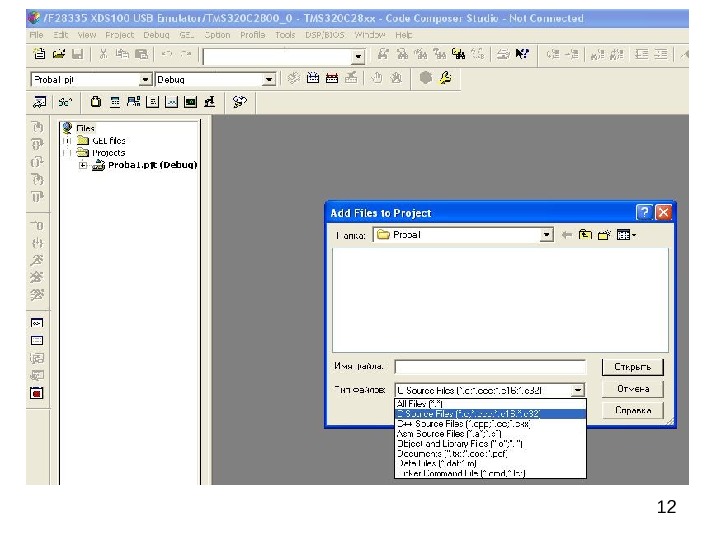Select C Source Files in type list
This screenshot has height=540, width=720.
click(490, 414)
